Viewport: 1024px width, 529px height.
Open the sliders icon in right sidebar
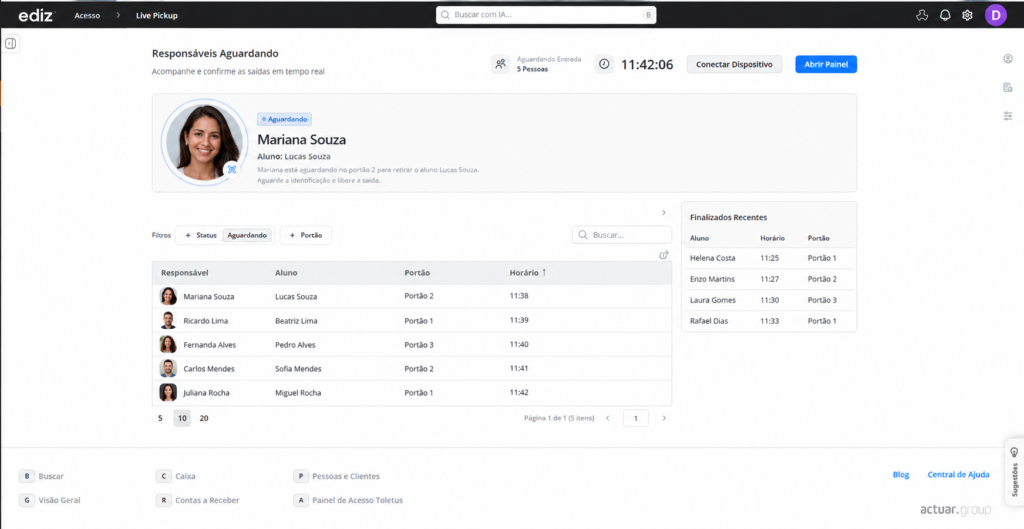point(1008,116)
